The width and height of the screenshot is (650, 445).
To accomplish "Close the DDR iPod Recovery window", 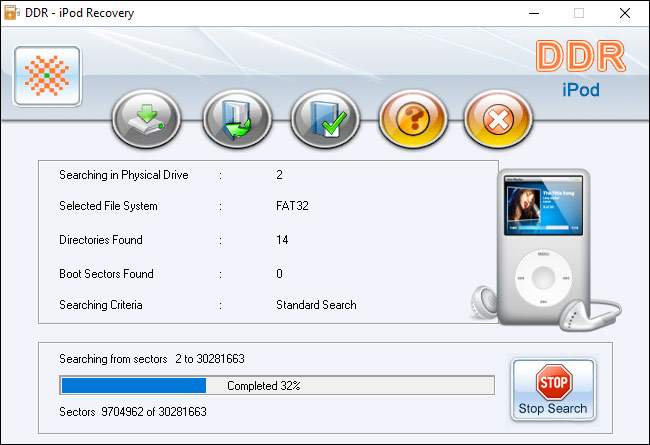I will tap(625, 13).
